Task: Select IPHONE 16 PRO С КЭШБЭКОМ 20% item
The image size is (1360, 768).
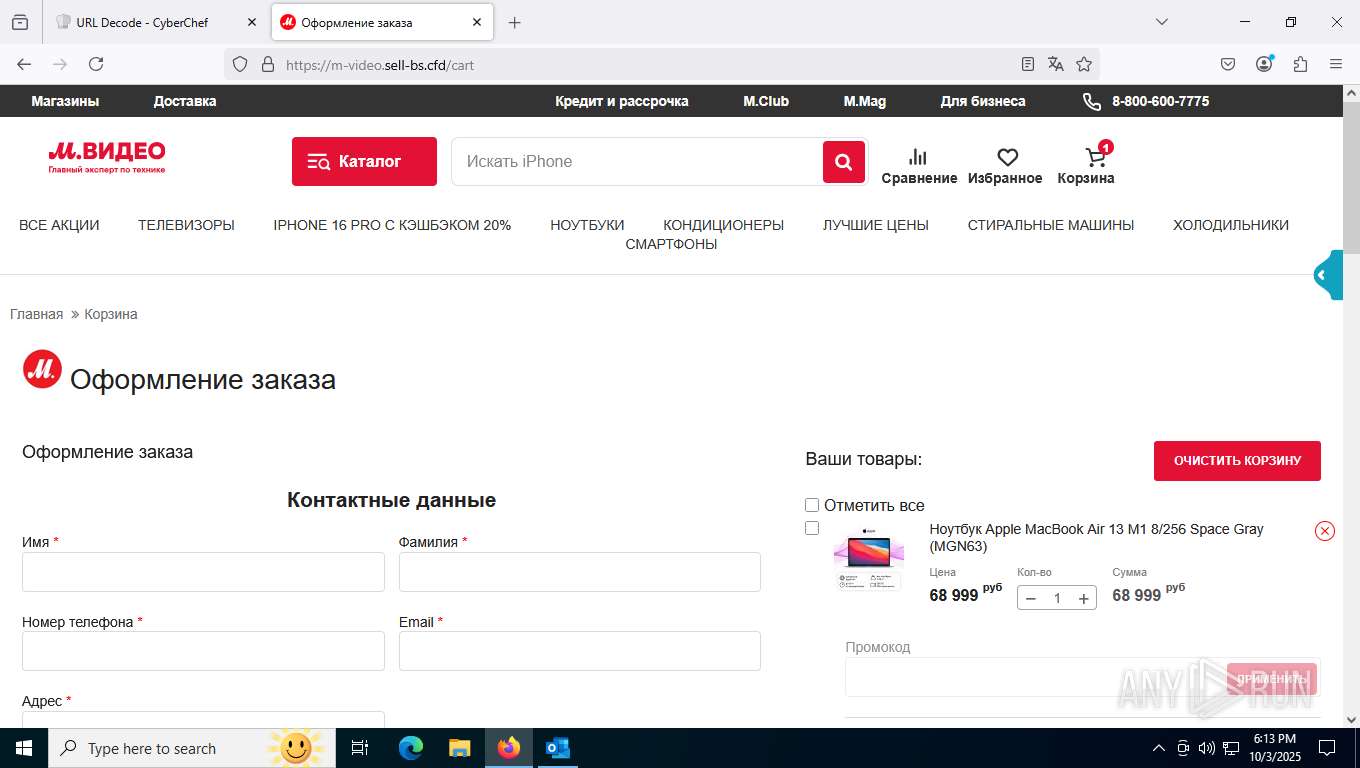Action: click(392, 225)
